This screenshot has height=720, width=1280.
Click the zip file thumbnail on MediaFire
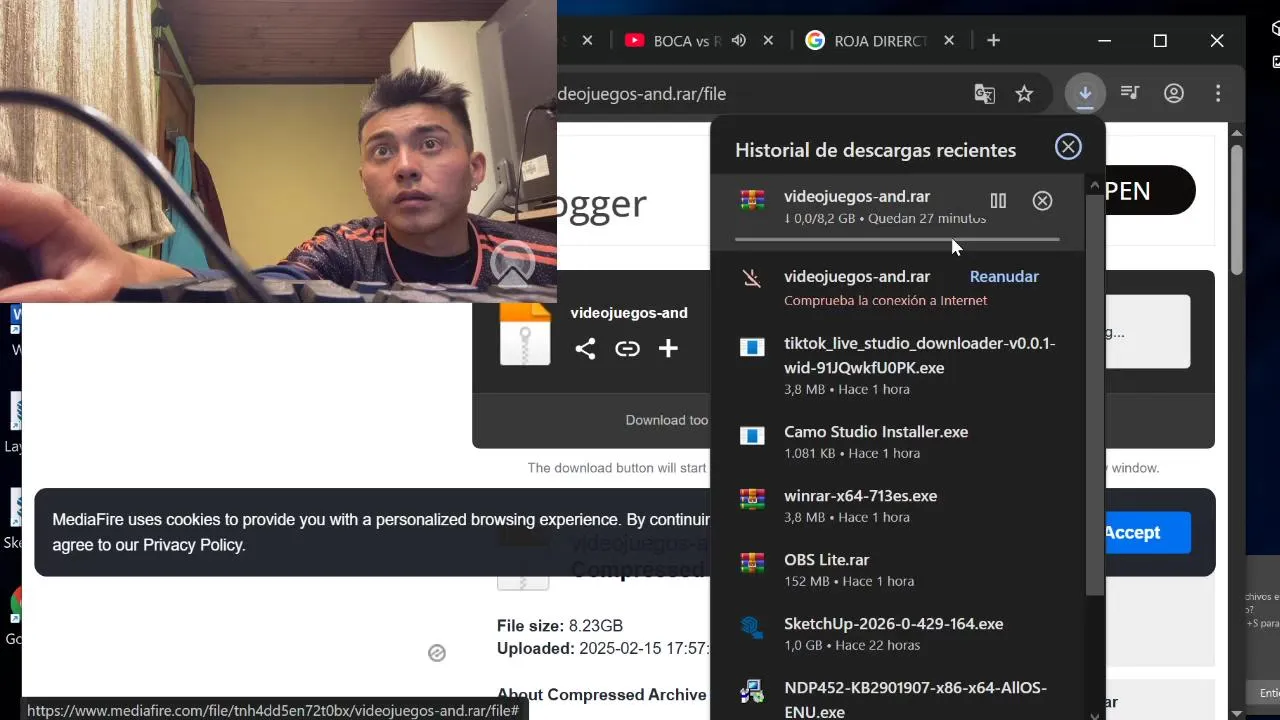tap(525, 334)
